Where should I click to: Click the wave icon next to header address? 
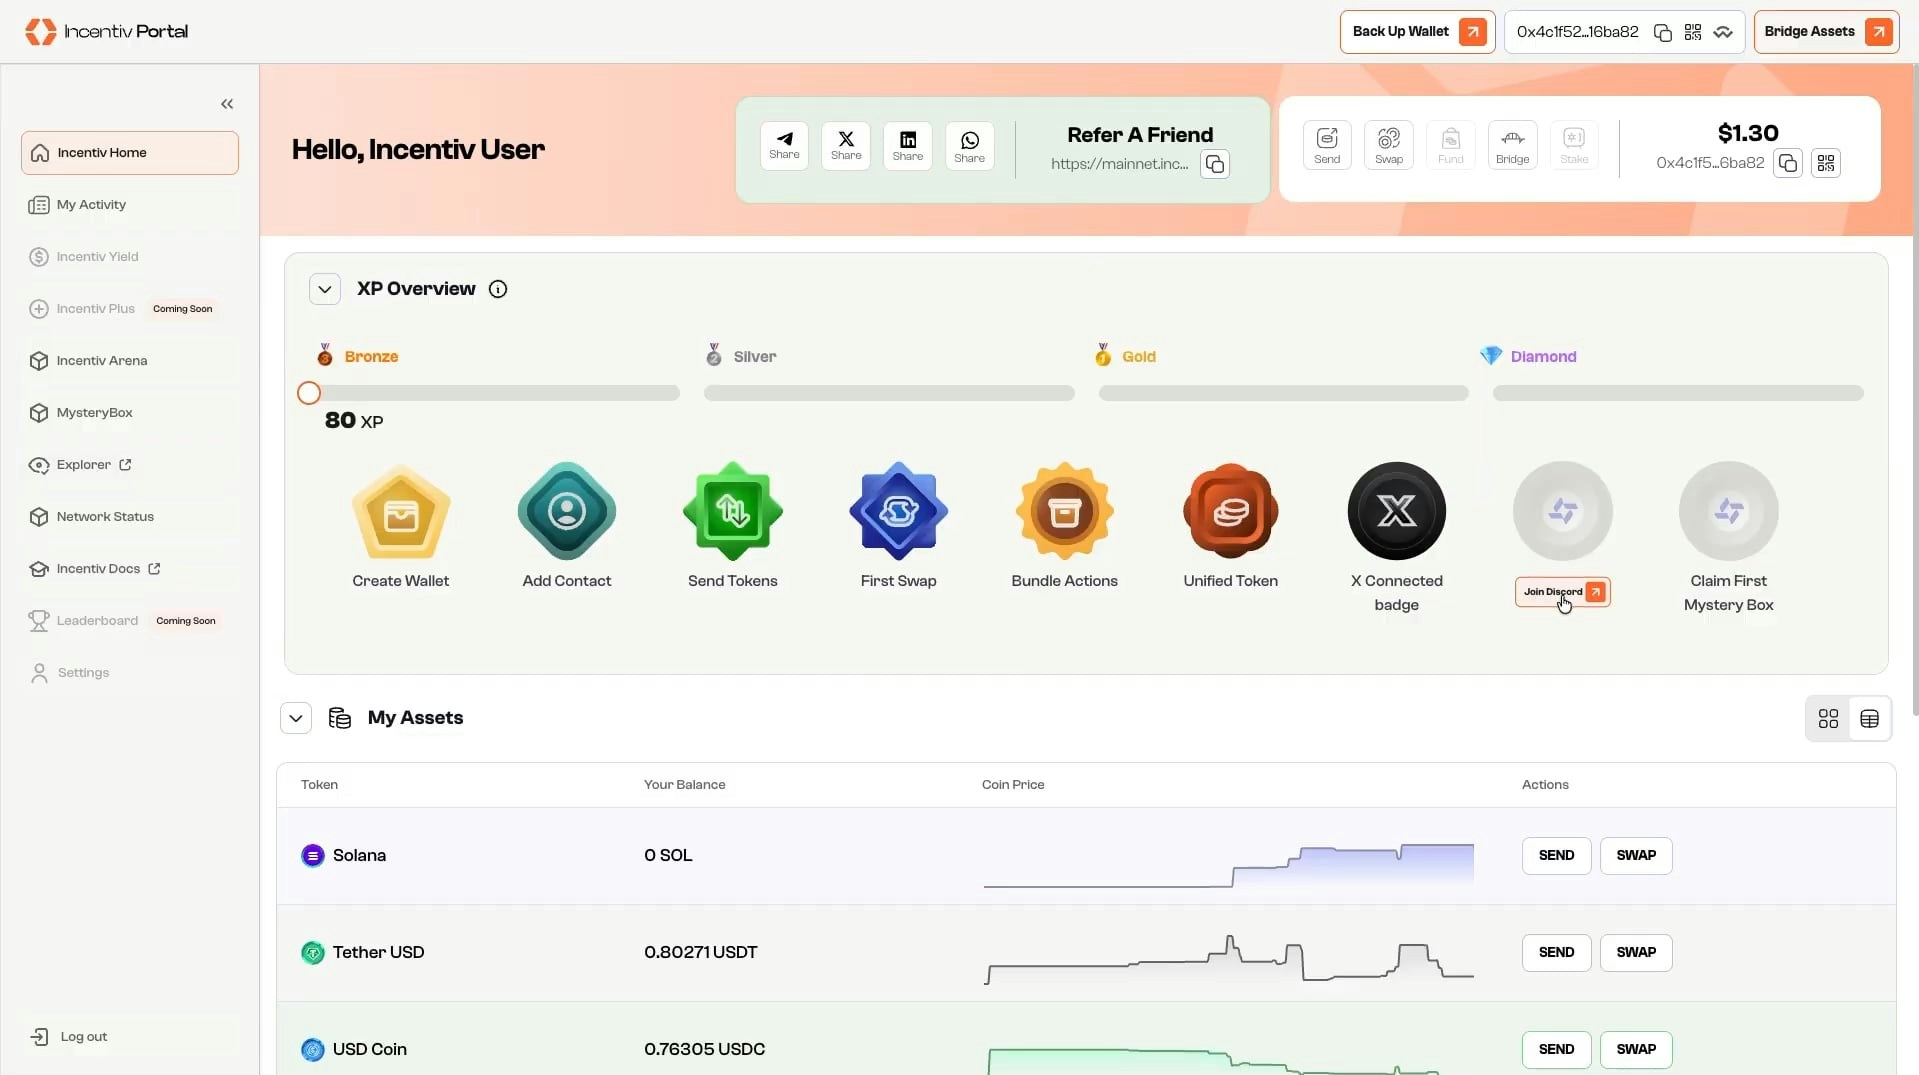[x=1723, y=33]
